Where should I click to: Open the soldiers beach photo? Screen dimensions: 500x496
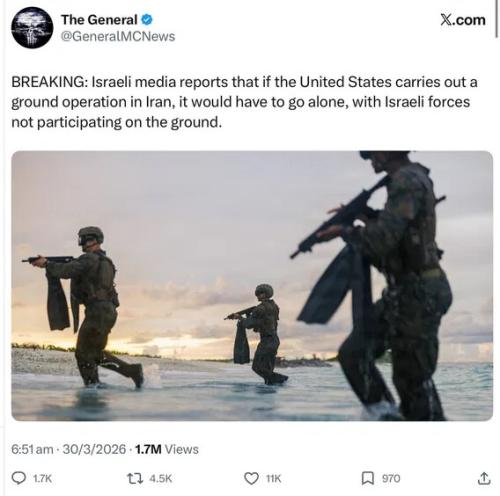[x=252, y=286]
